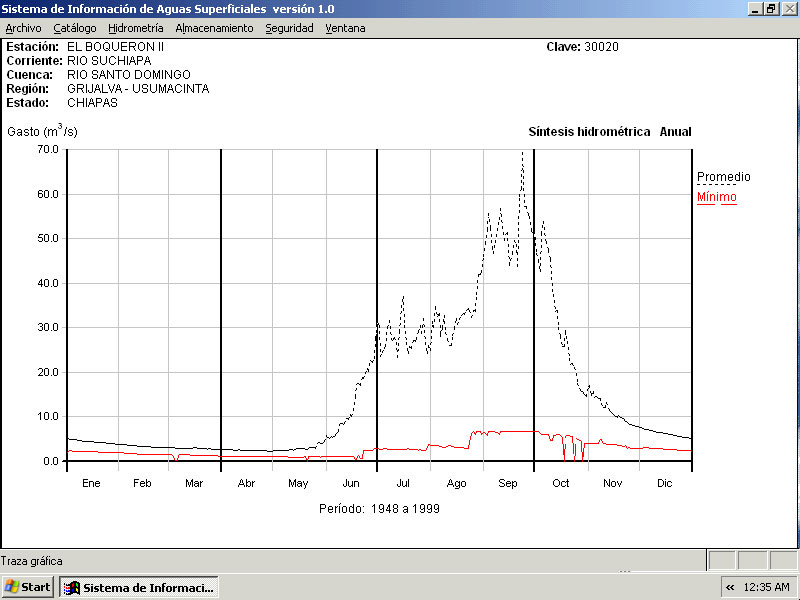
Task: Expand hidden system tray icons chevron
Action: tap(730, 587)
